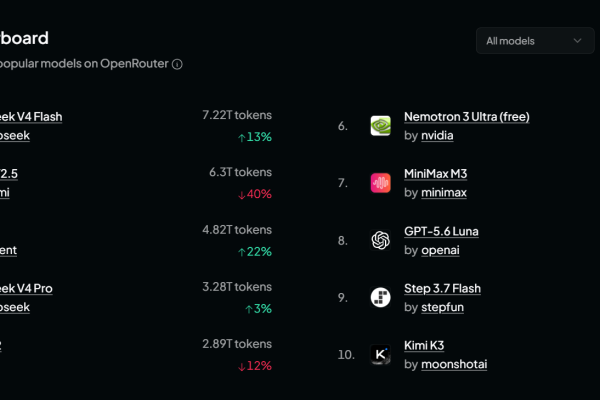Open the Step 3.7 Flash model link

pos(442,288)
